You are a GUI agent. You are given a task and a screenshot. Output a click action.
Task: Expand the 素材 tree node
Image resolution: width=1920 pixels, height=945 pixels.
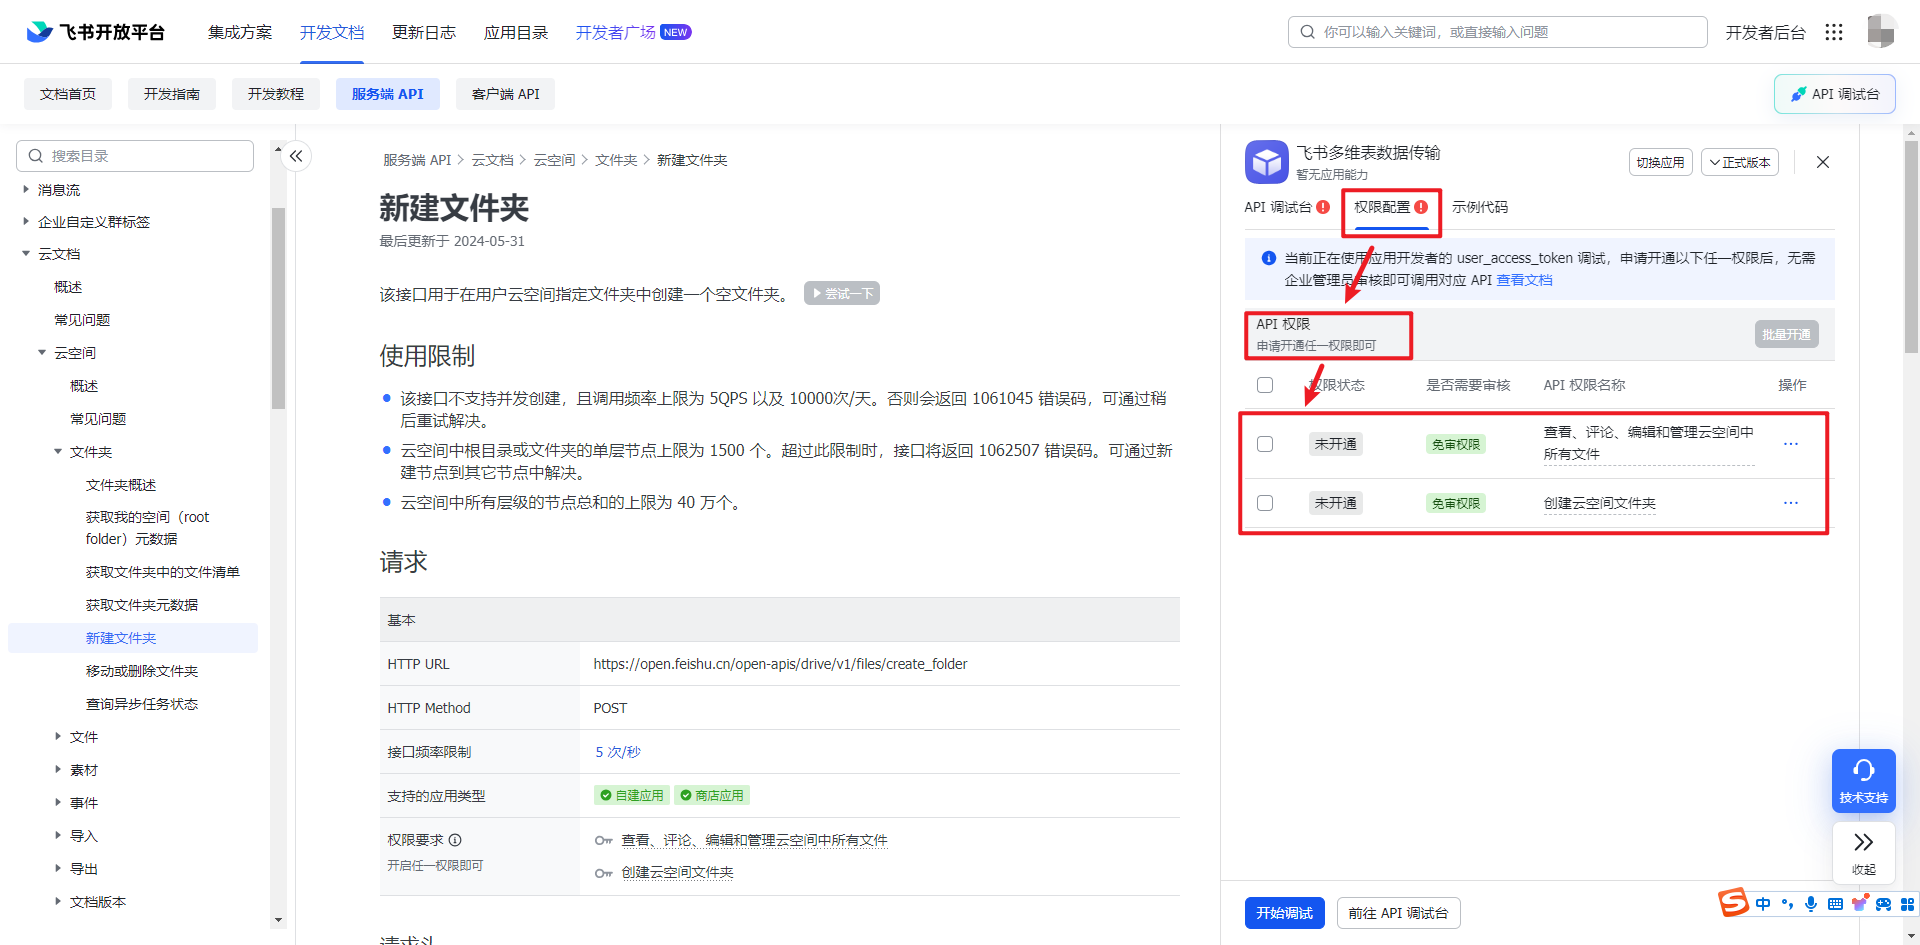pyautogui.click(x=58, y=770)
